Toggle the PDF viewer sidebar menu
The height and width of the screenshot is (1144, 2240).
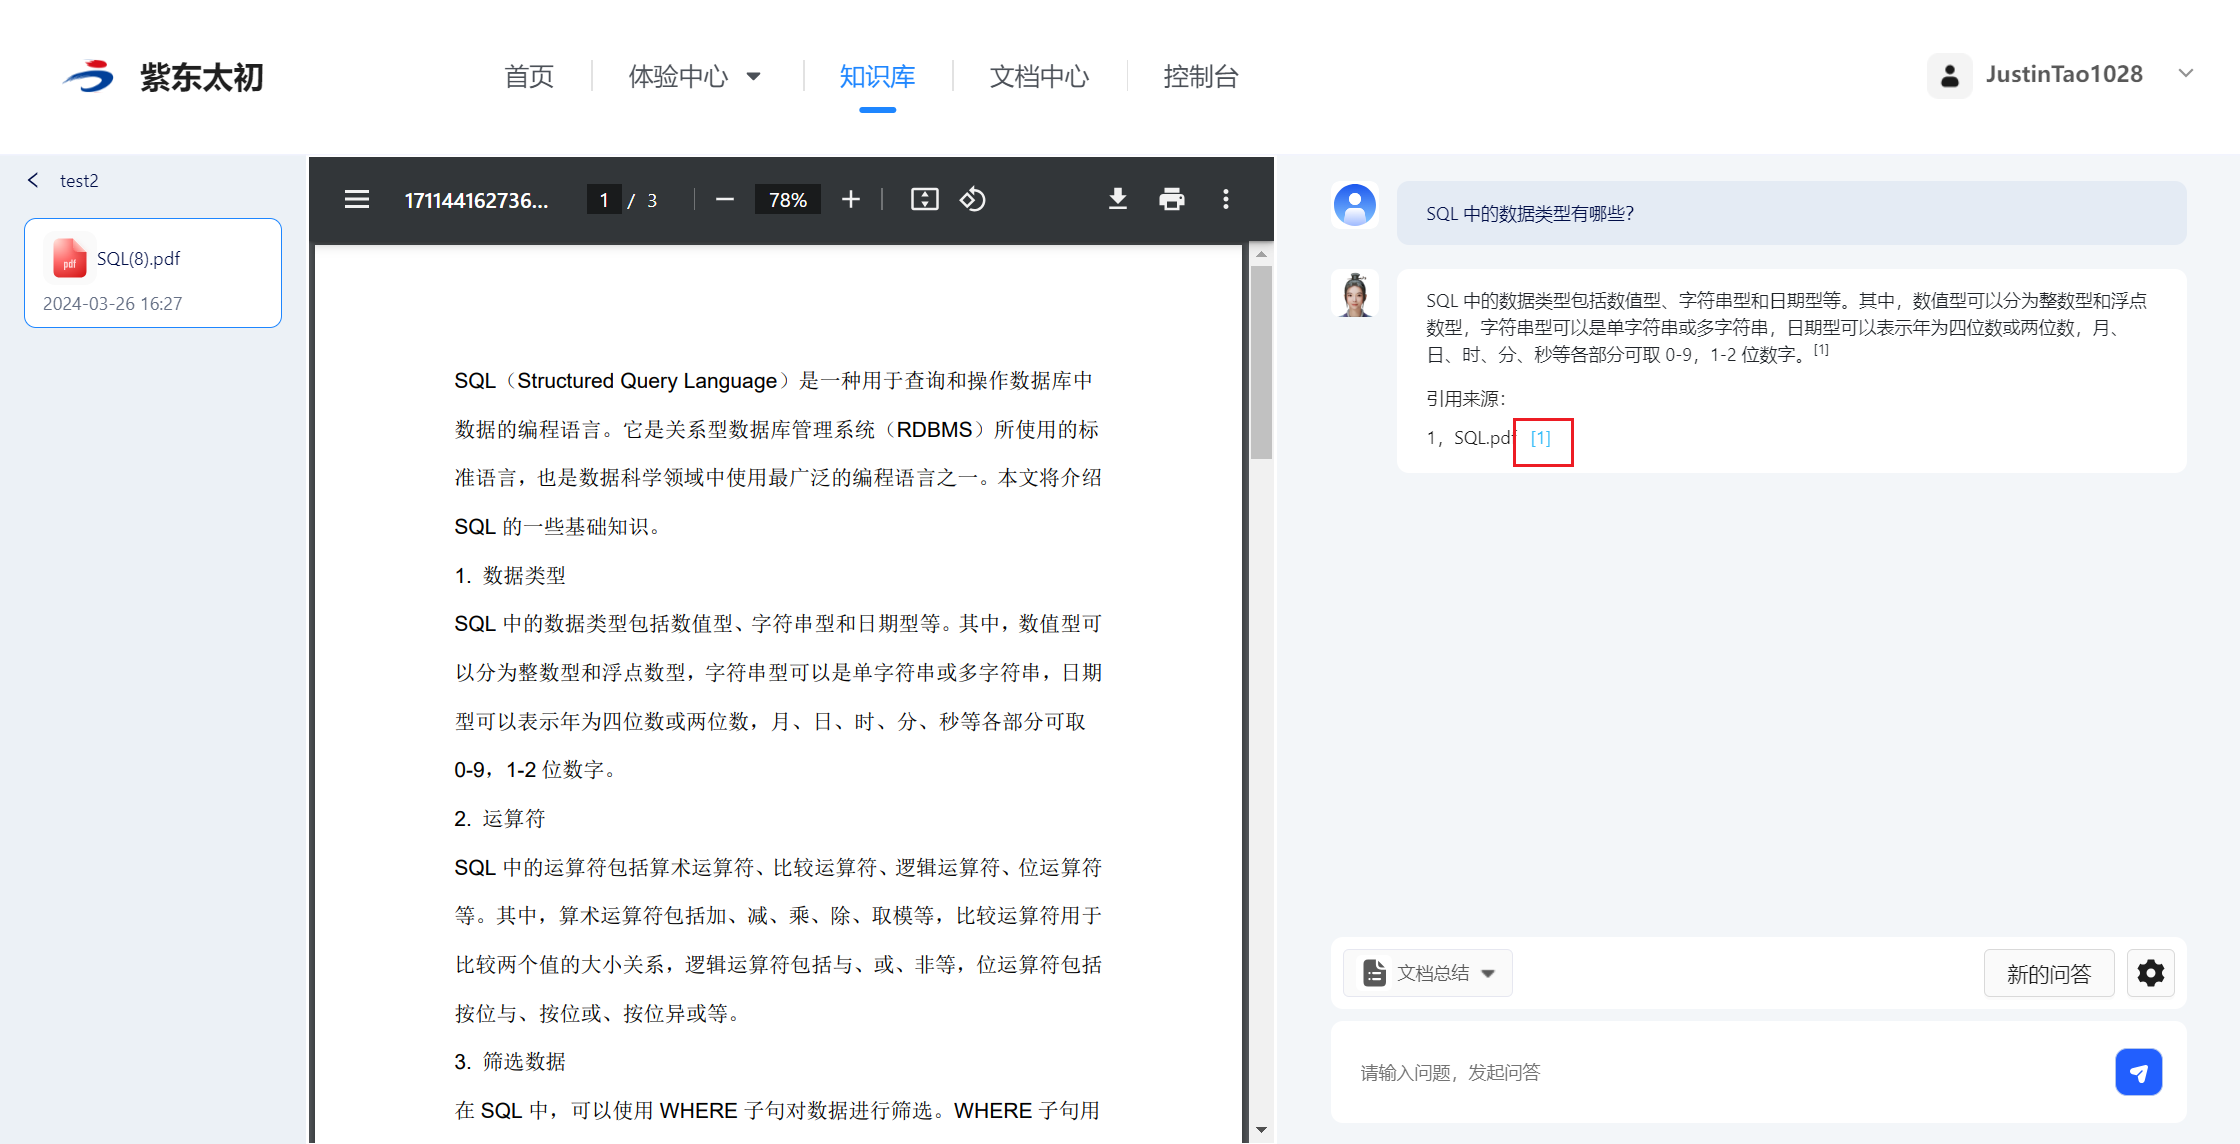coord(357,200)
